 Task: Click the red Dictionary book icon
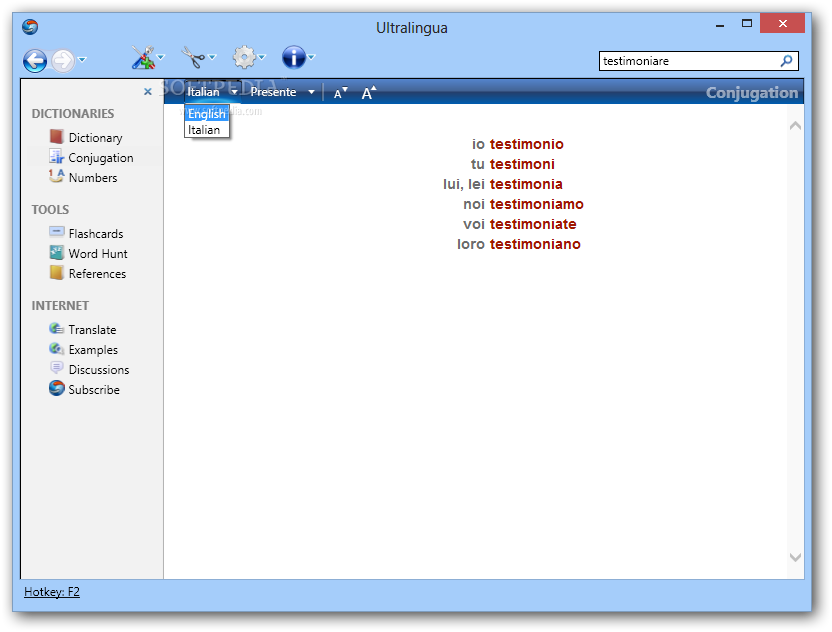pyautogui.click(x=56, y=137)
